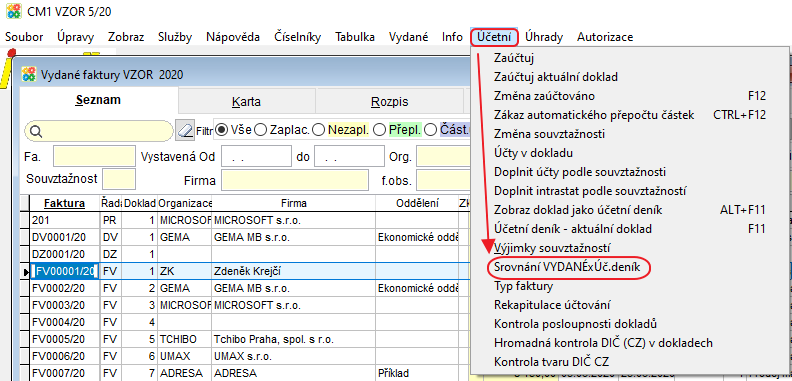The width and height of the screenshot is (792, 381).
Task: Select invoice row FV0007/20 ADRESA
Action: tap(245, 373)
